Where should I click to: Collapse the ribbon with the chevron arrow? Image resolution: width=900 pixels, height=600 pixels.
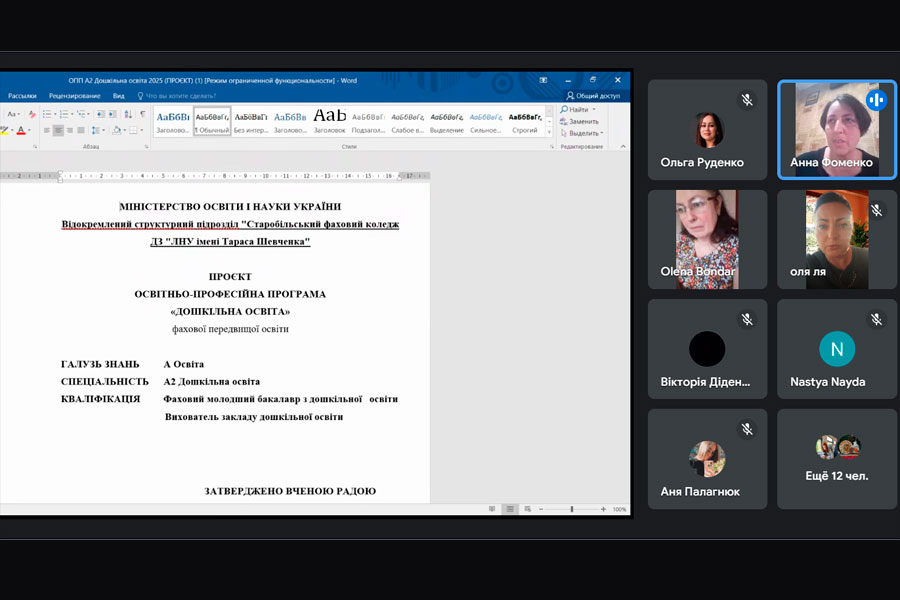click(624, 146)
